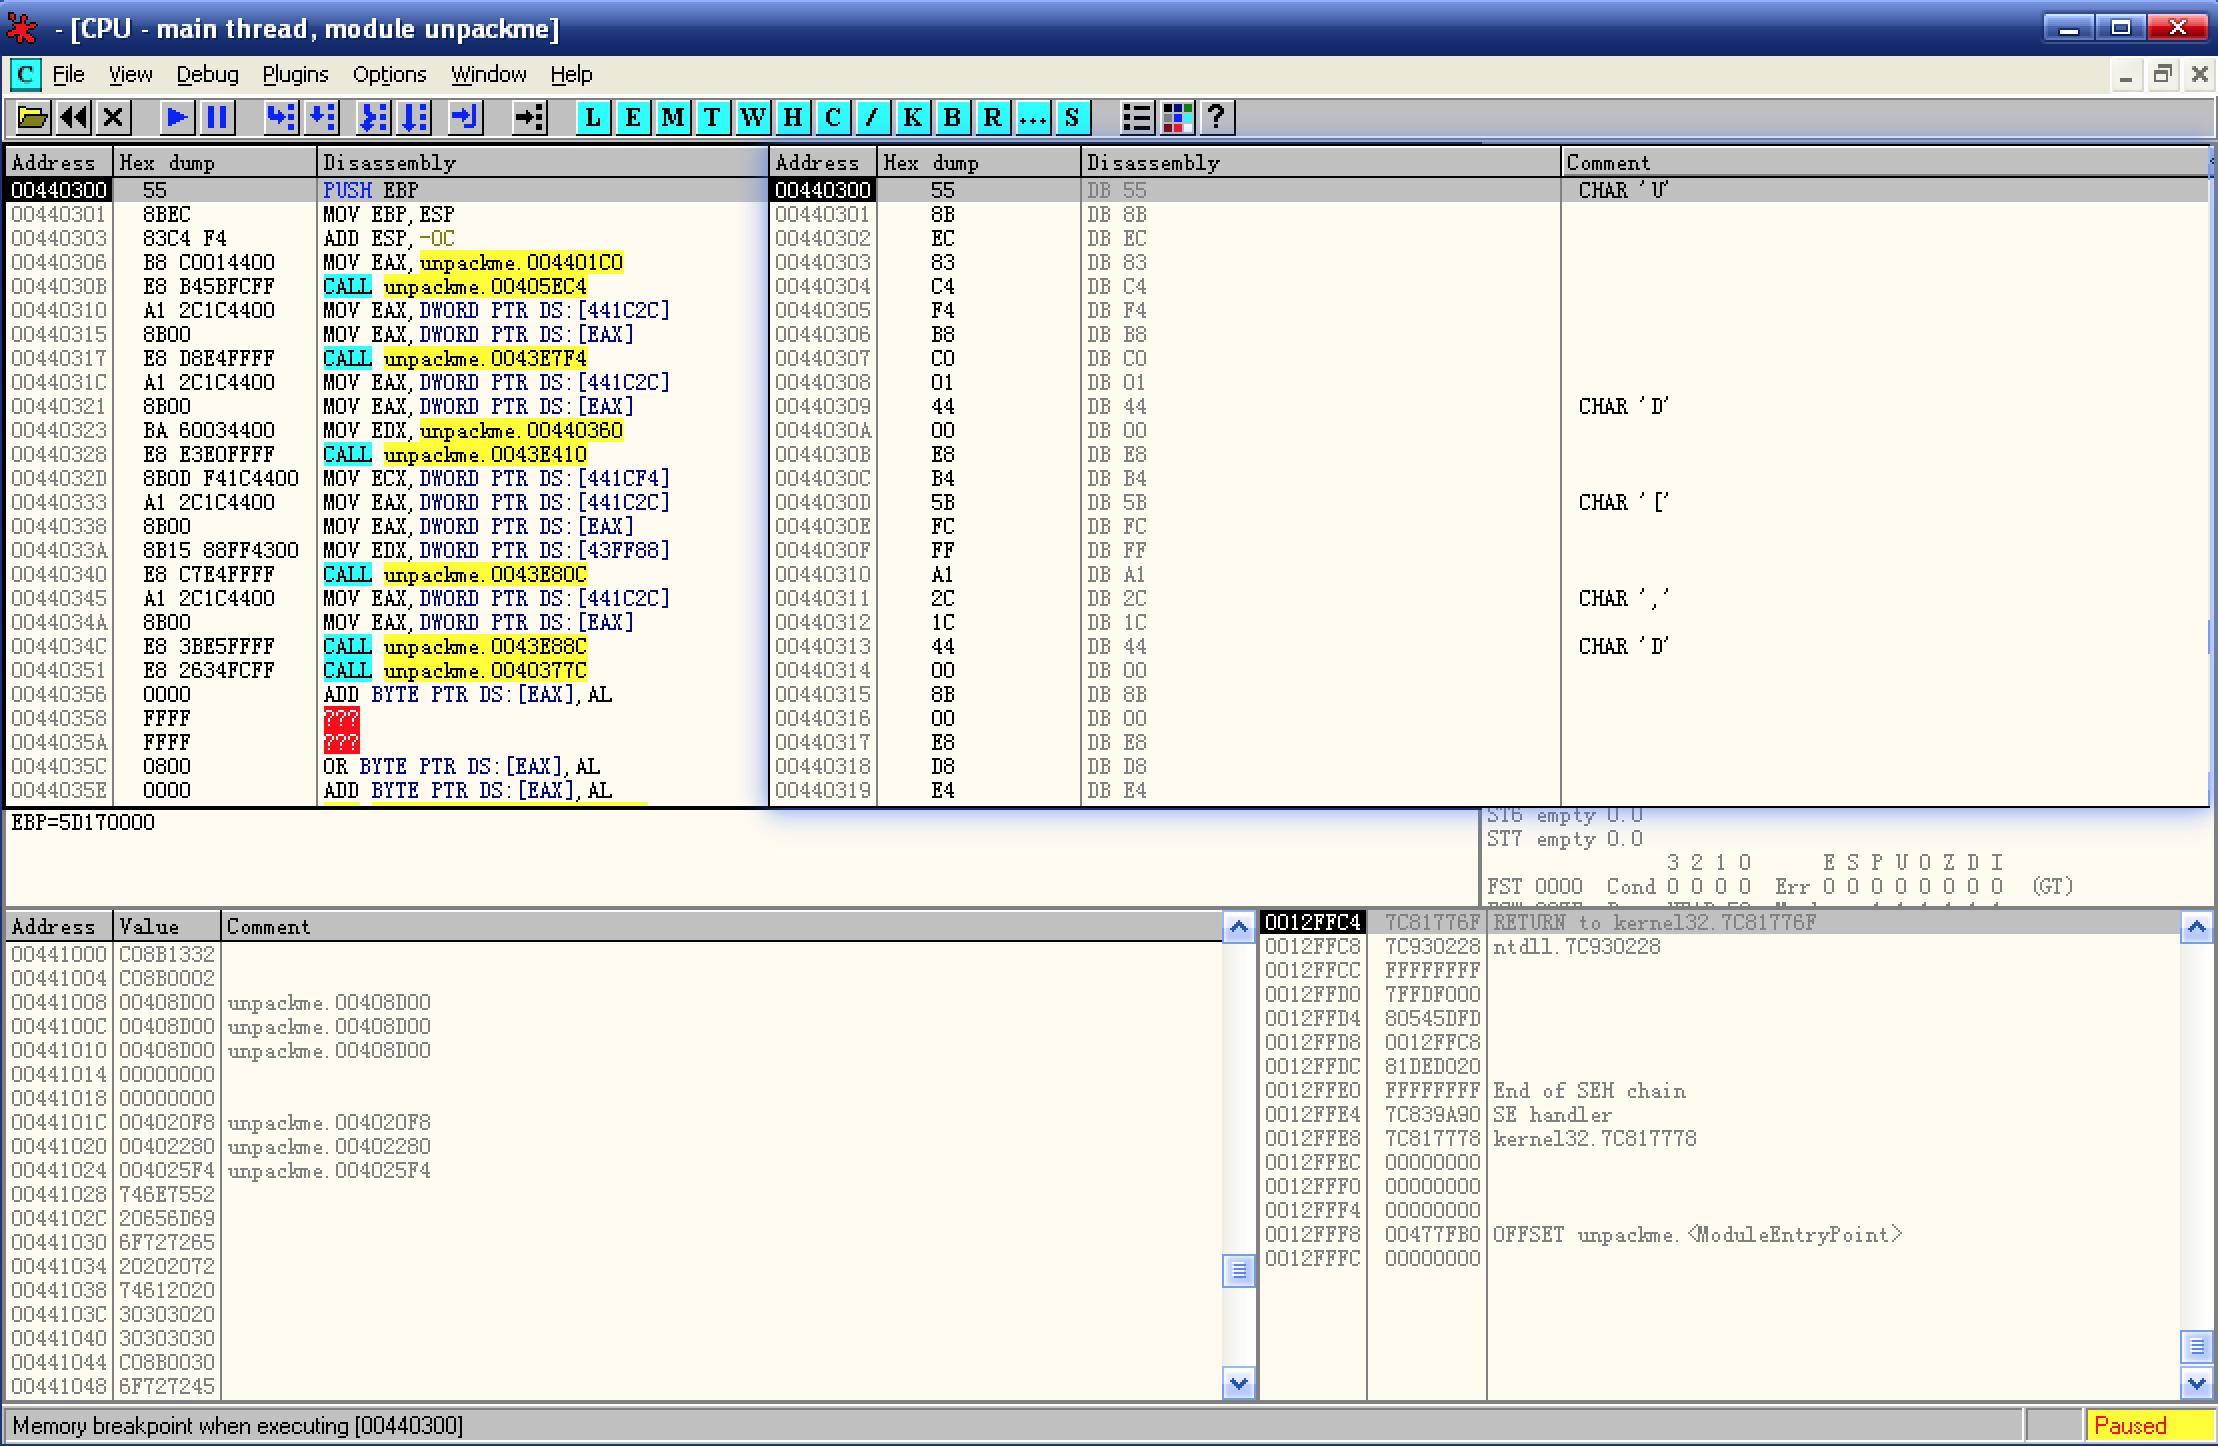This screenshot has height=1446, width=2218.
Task: Open the Plugins menu
Action: point(295,75)
